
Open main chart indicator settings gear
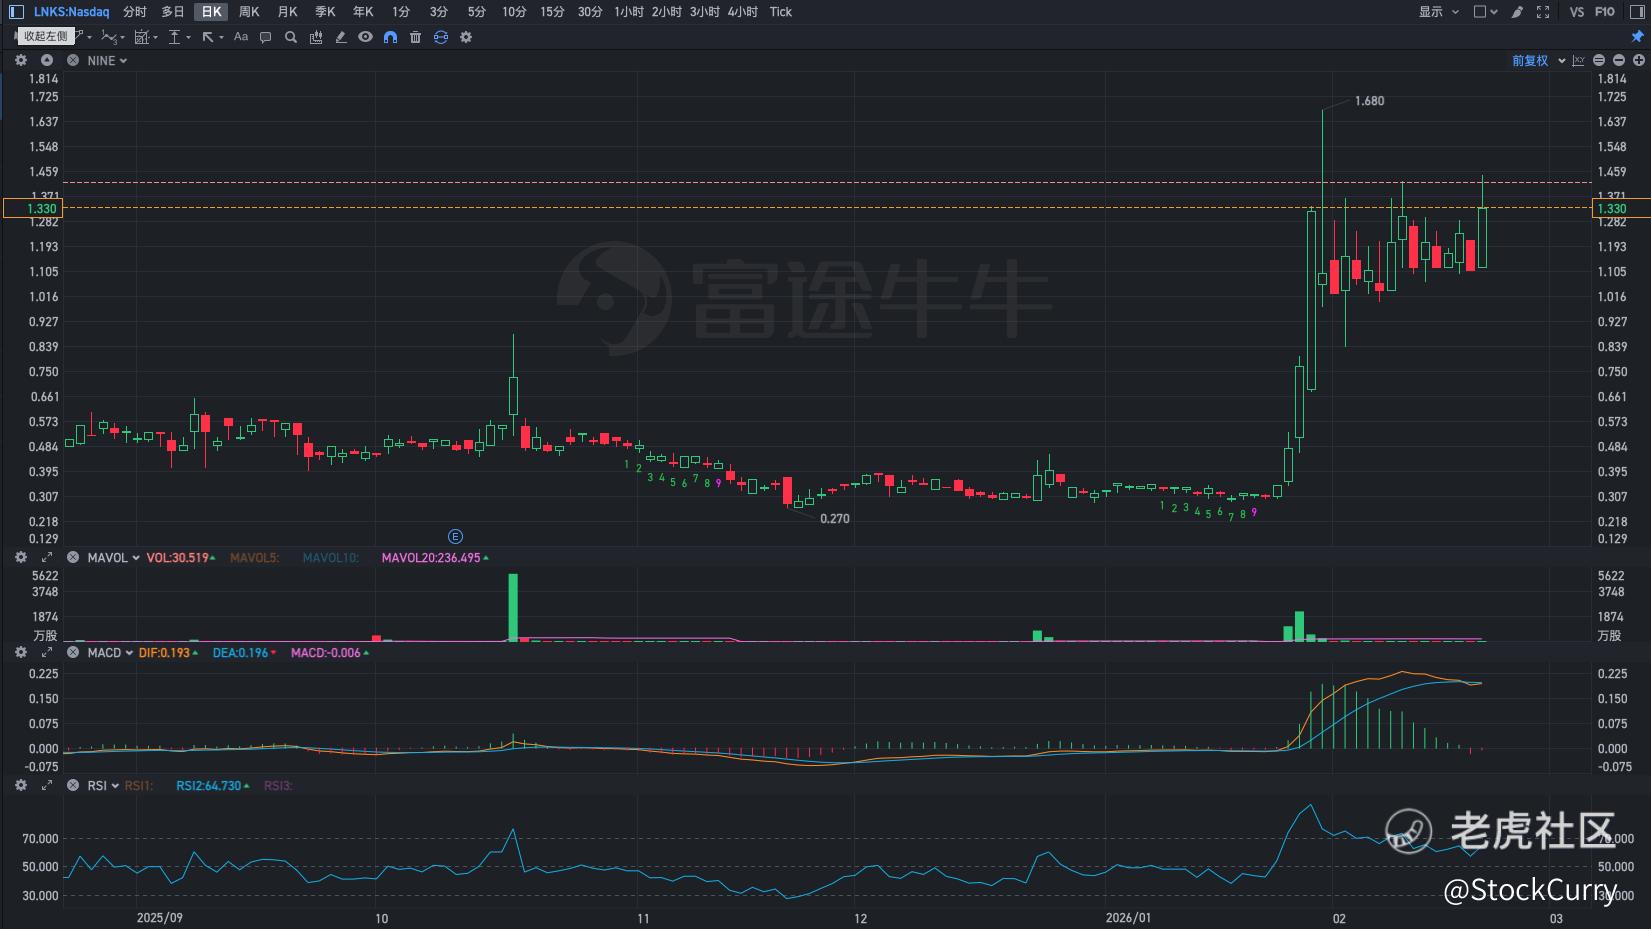coord(21,60)
